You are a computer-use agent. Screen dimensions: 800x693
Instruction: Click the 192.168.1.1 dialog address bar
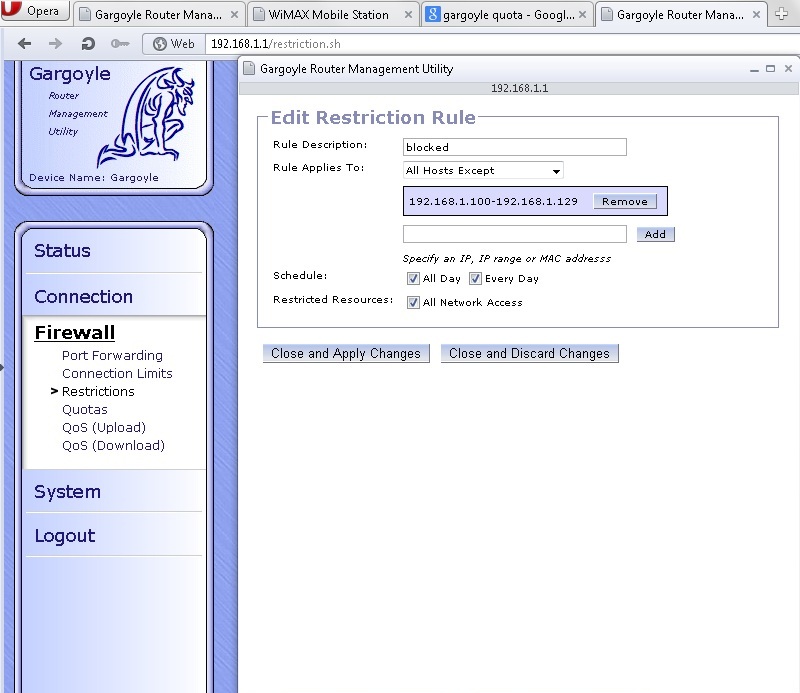click(519, 88)
